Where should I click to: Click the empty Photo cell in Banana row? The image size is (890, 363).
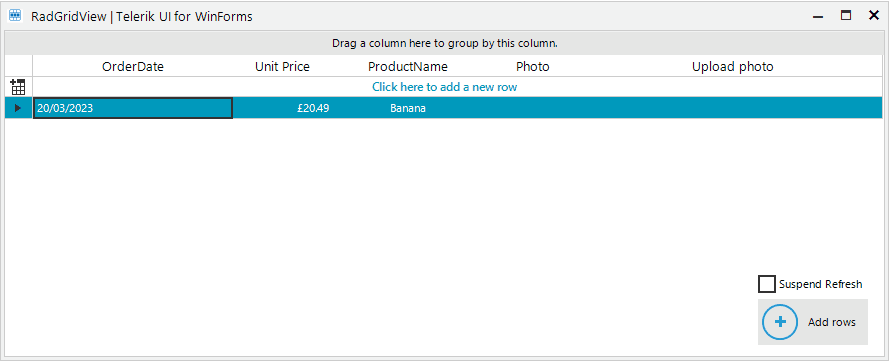point(532,108)
